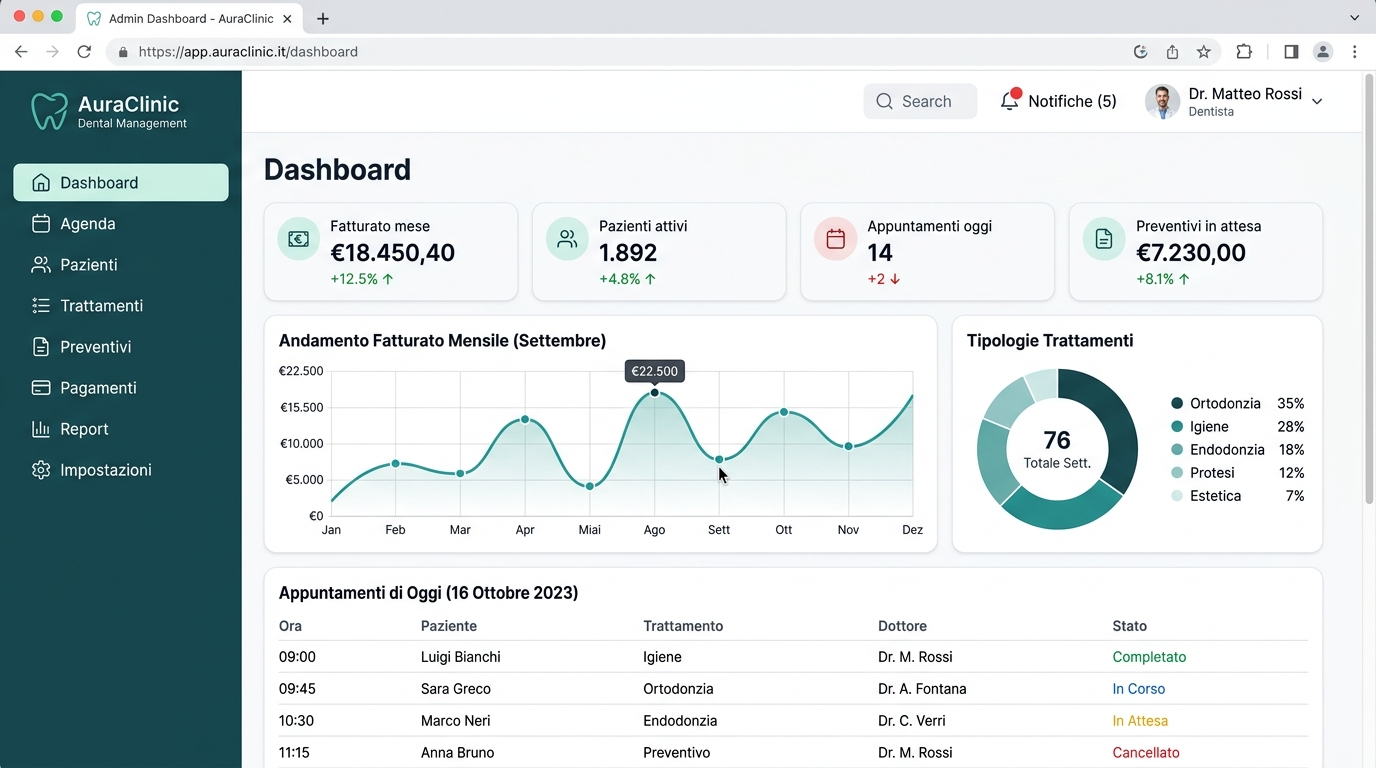Click the Ott chart data point
Screen dimensions: 1376x768
point(784,412)
